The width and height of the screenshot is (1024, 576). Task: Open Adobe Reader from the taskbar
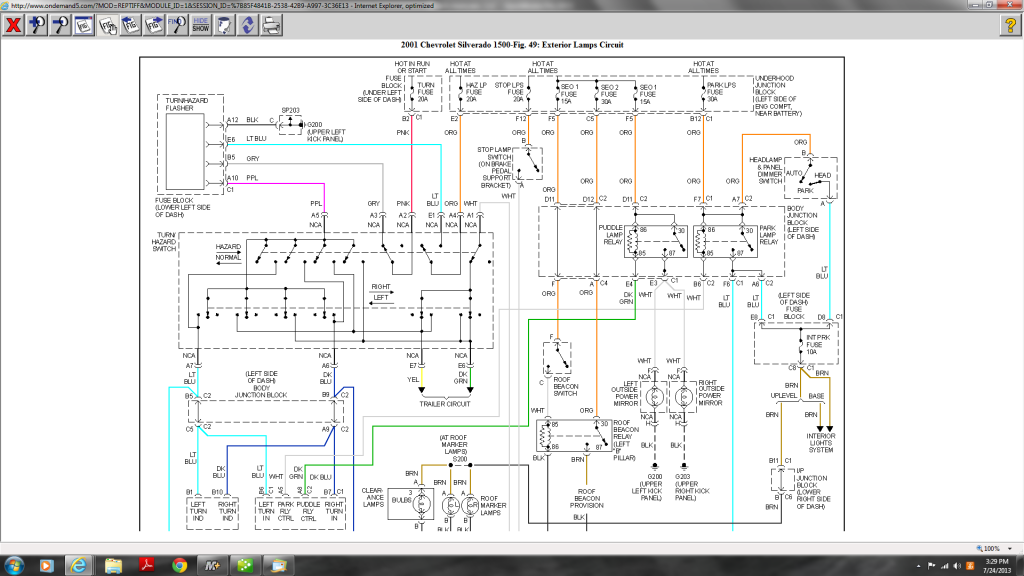[146, 566]
